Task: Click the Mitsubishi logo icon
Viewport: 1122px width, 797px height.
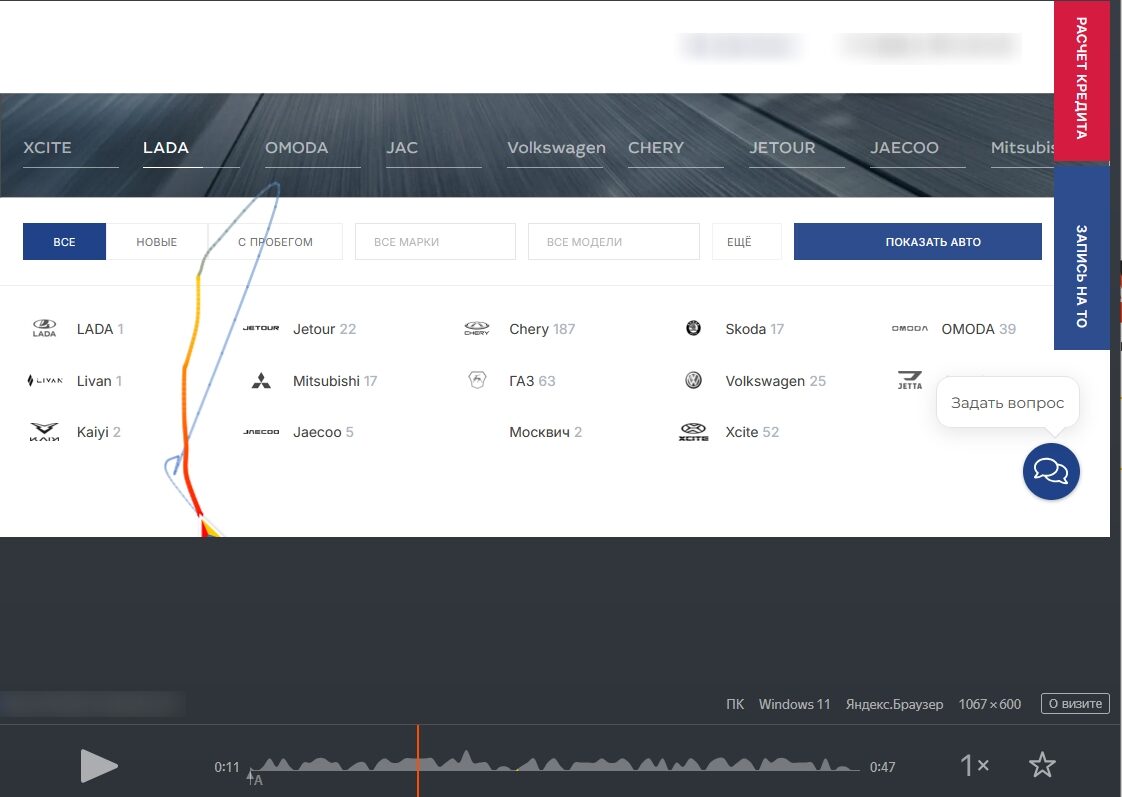Action: pyautogui.click(x=261, y=381)
